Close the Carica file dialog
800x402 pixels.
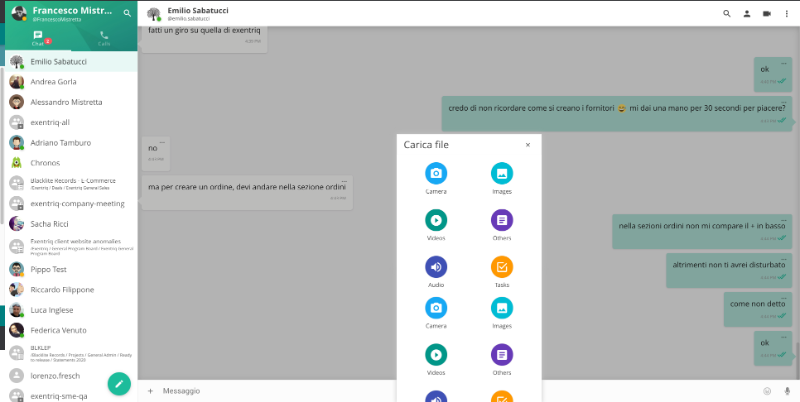coord(528,145)
